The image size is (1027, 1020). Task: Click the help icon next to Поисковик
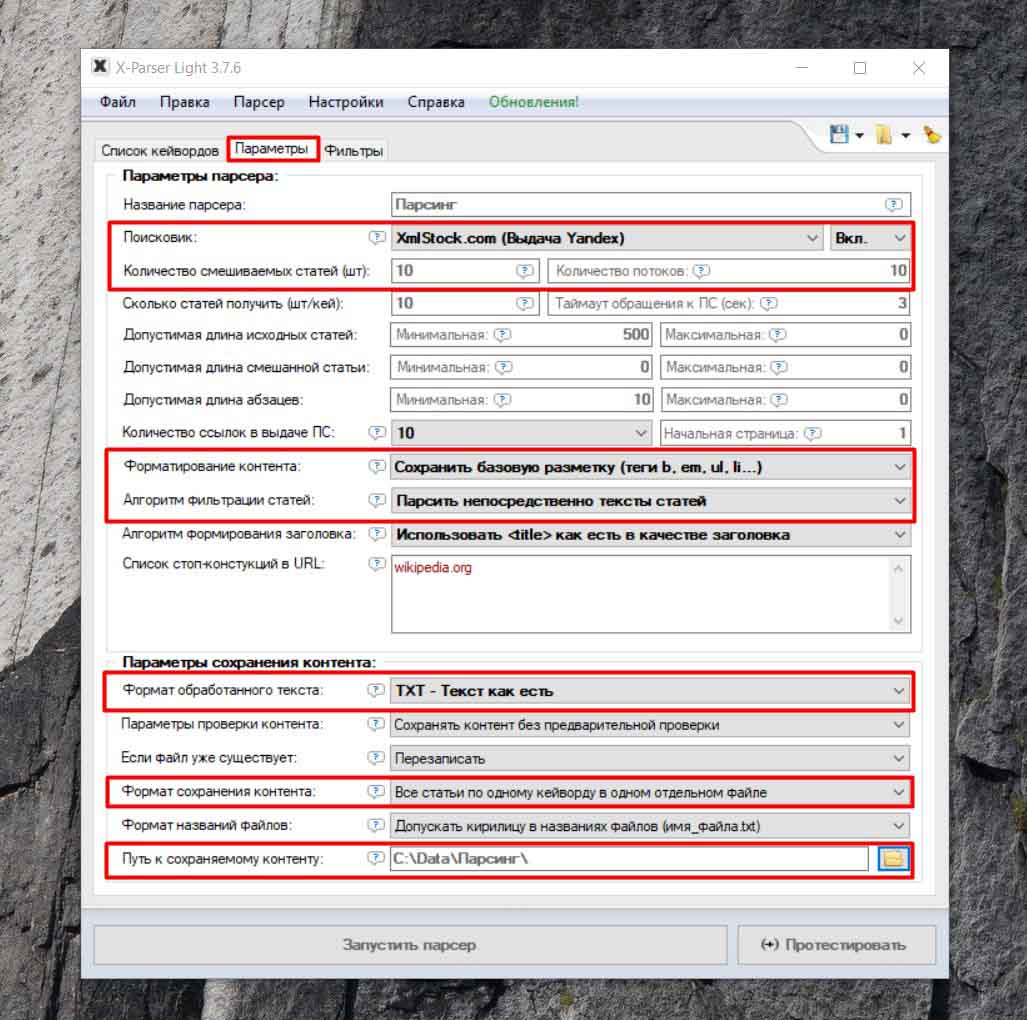(376, 238)
